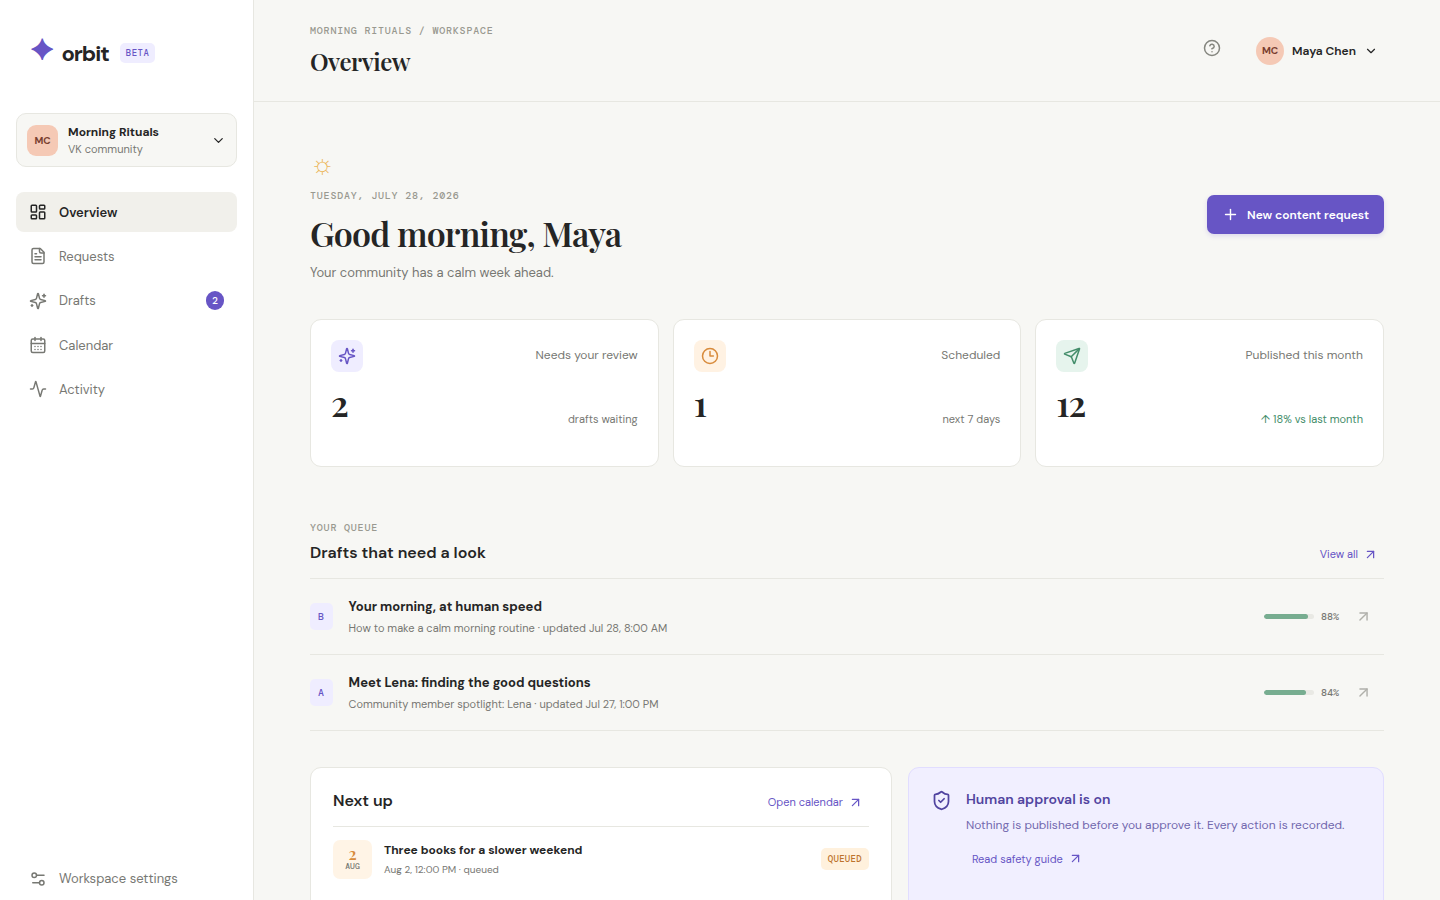This screenshot has height=900, width=1440.
Task: Open the Scheduled card
Action: tap(847, 393)
